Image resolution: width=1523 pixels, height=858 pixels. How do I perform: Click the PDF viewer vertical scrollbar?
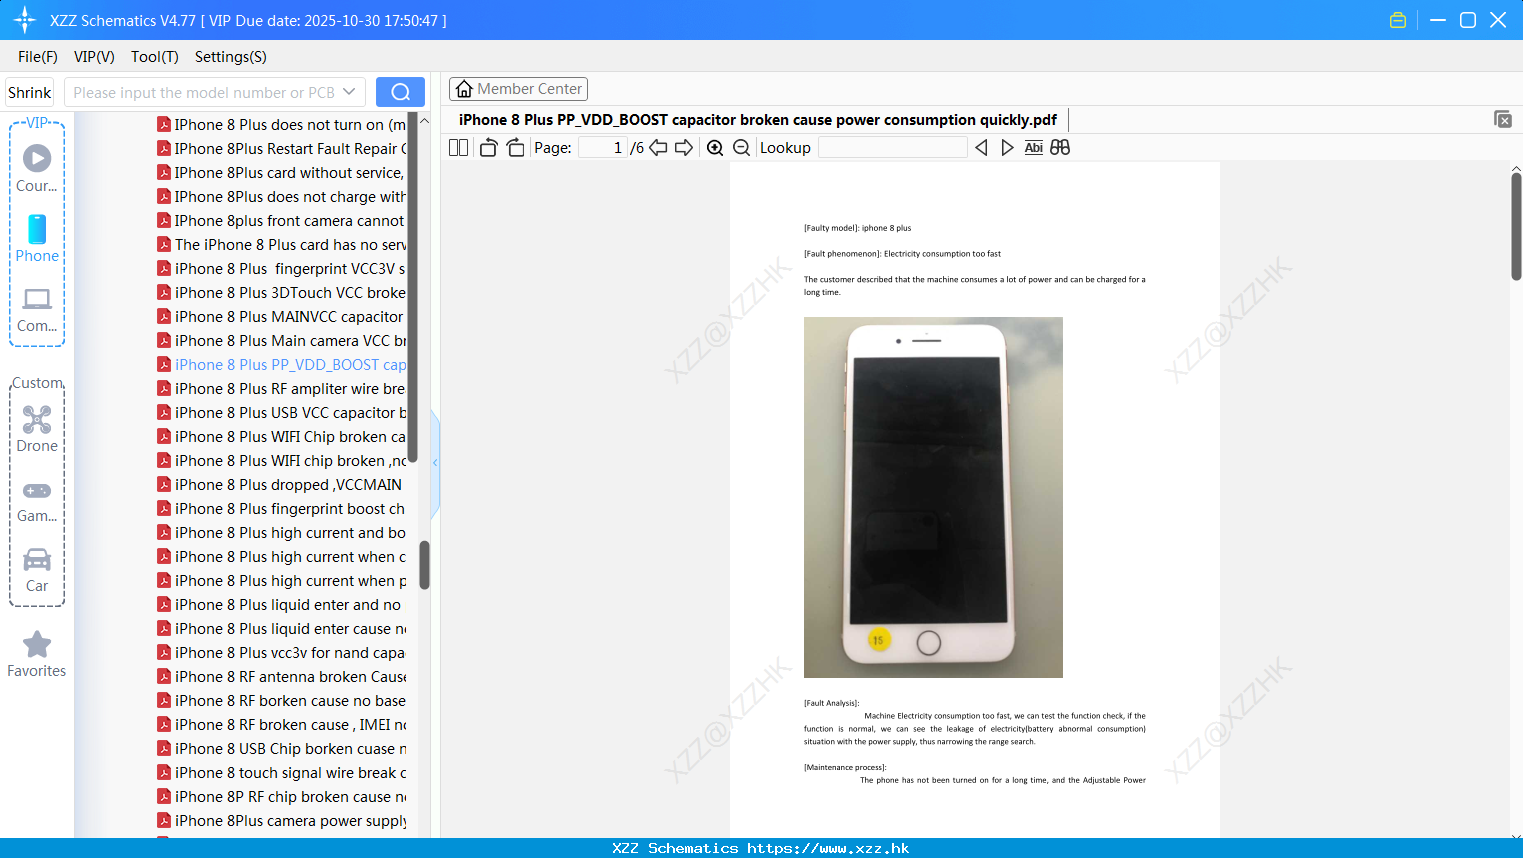point(1516,226)
